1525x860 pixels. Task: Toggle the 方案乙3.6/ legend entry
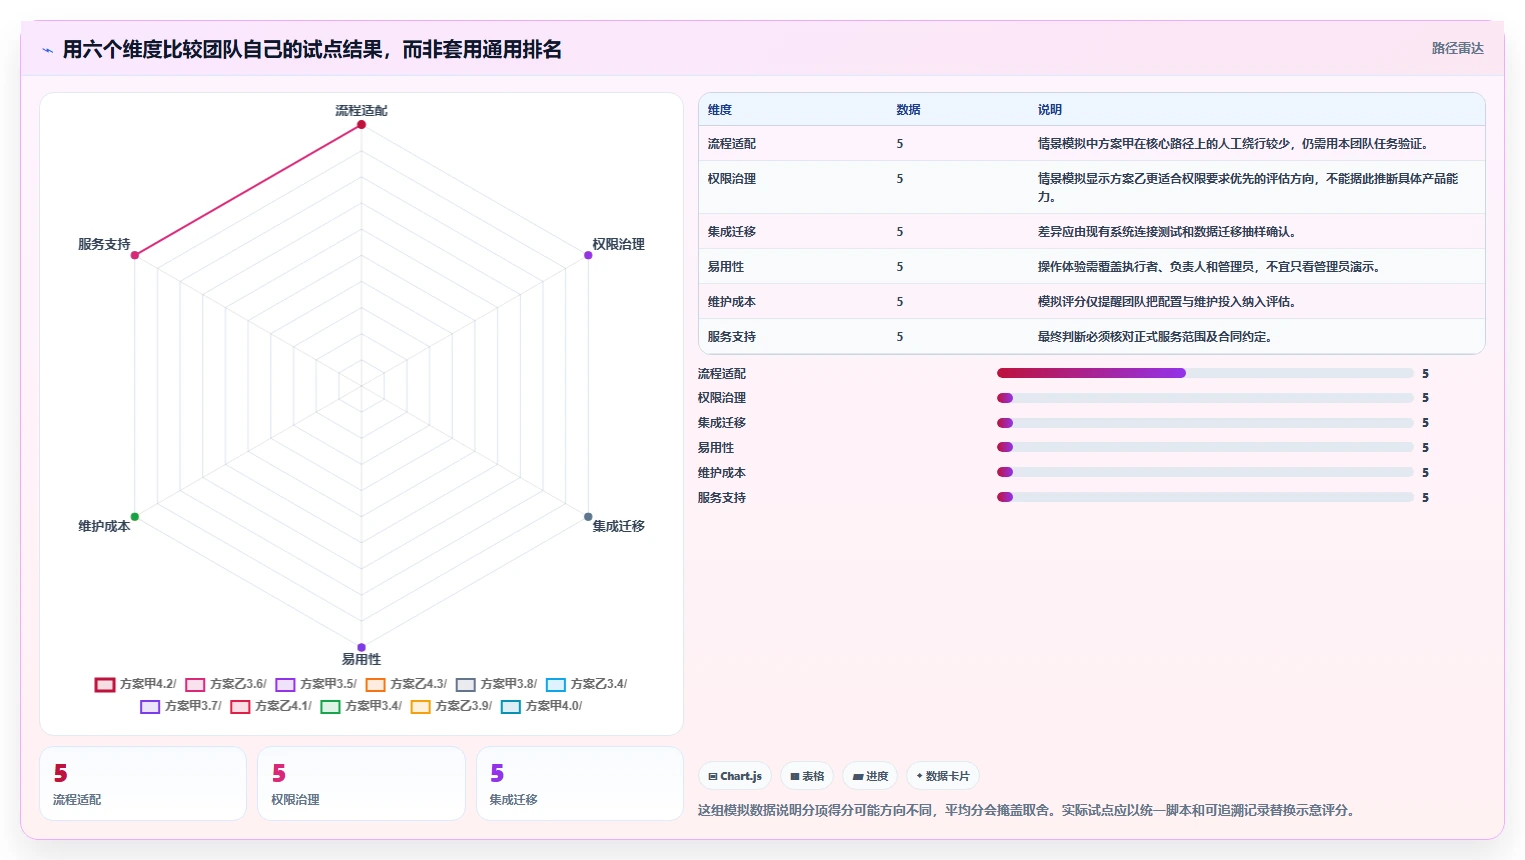[226, 684]
